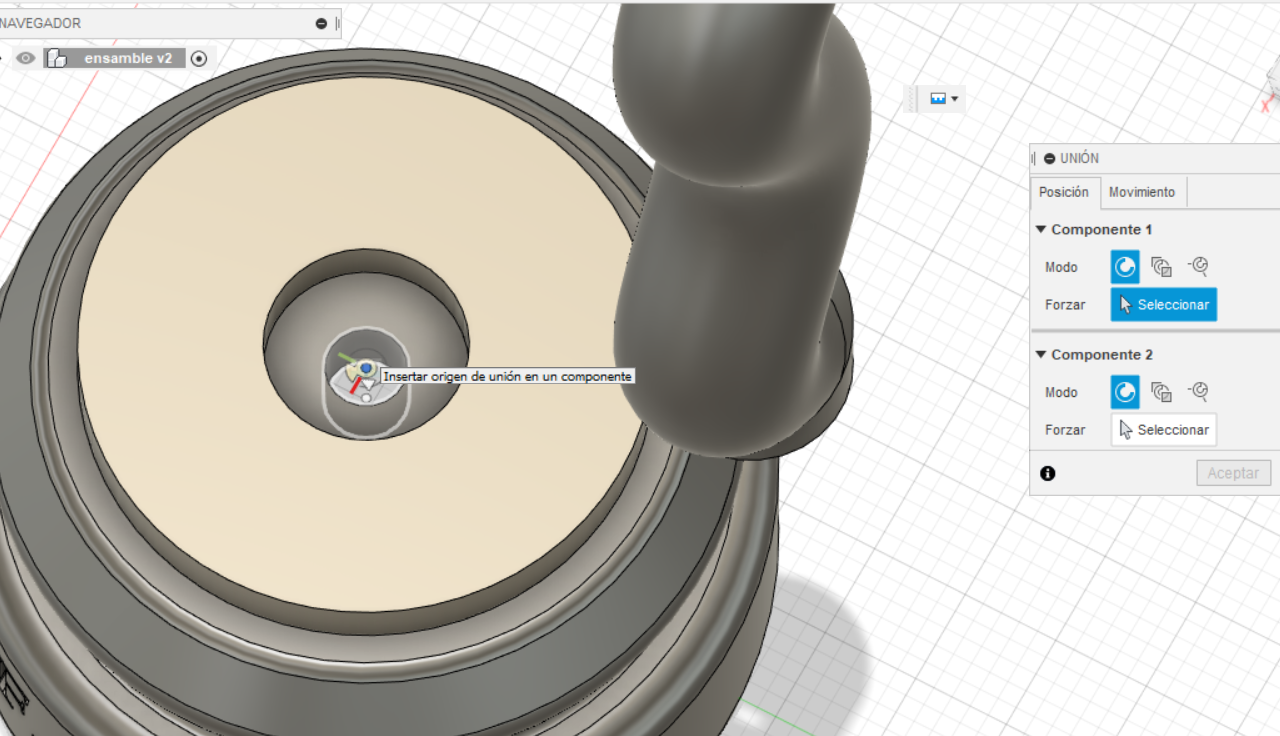
Task: Collapse the Componente 2 section
Action: tap(1041, 354)
